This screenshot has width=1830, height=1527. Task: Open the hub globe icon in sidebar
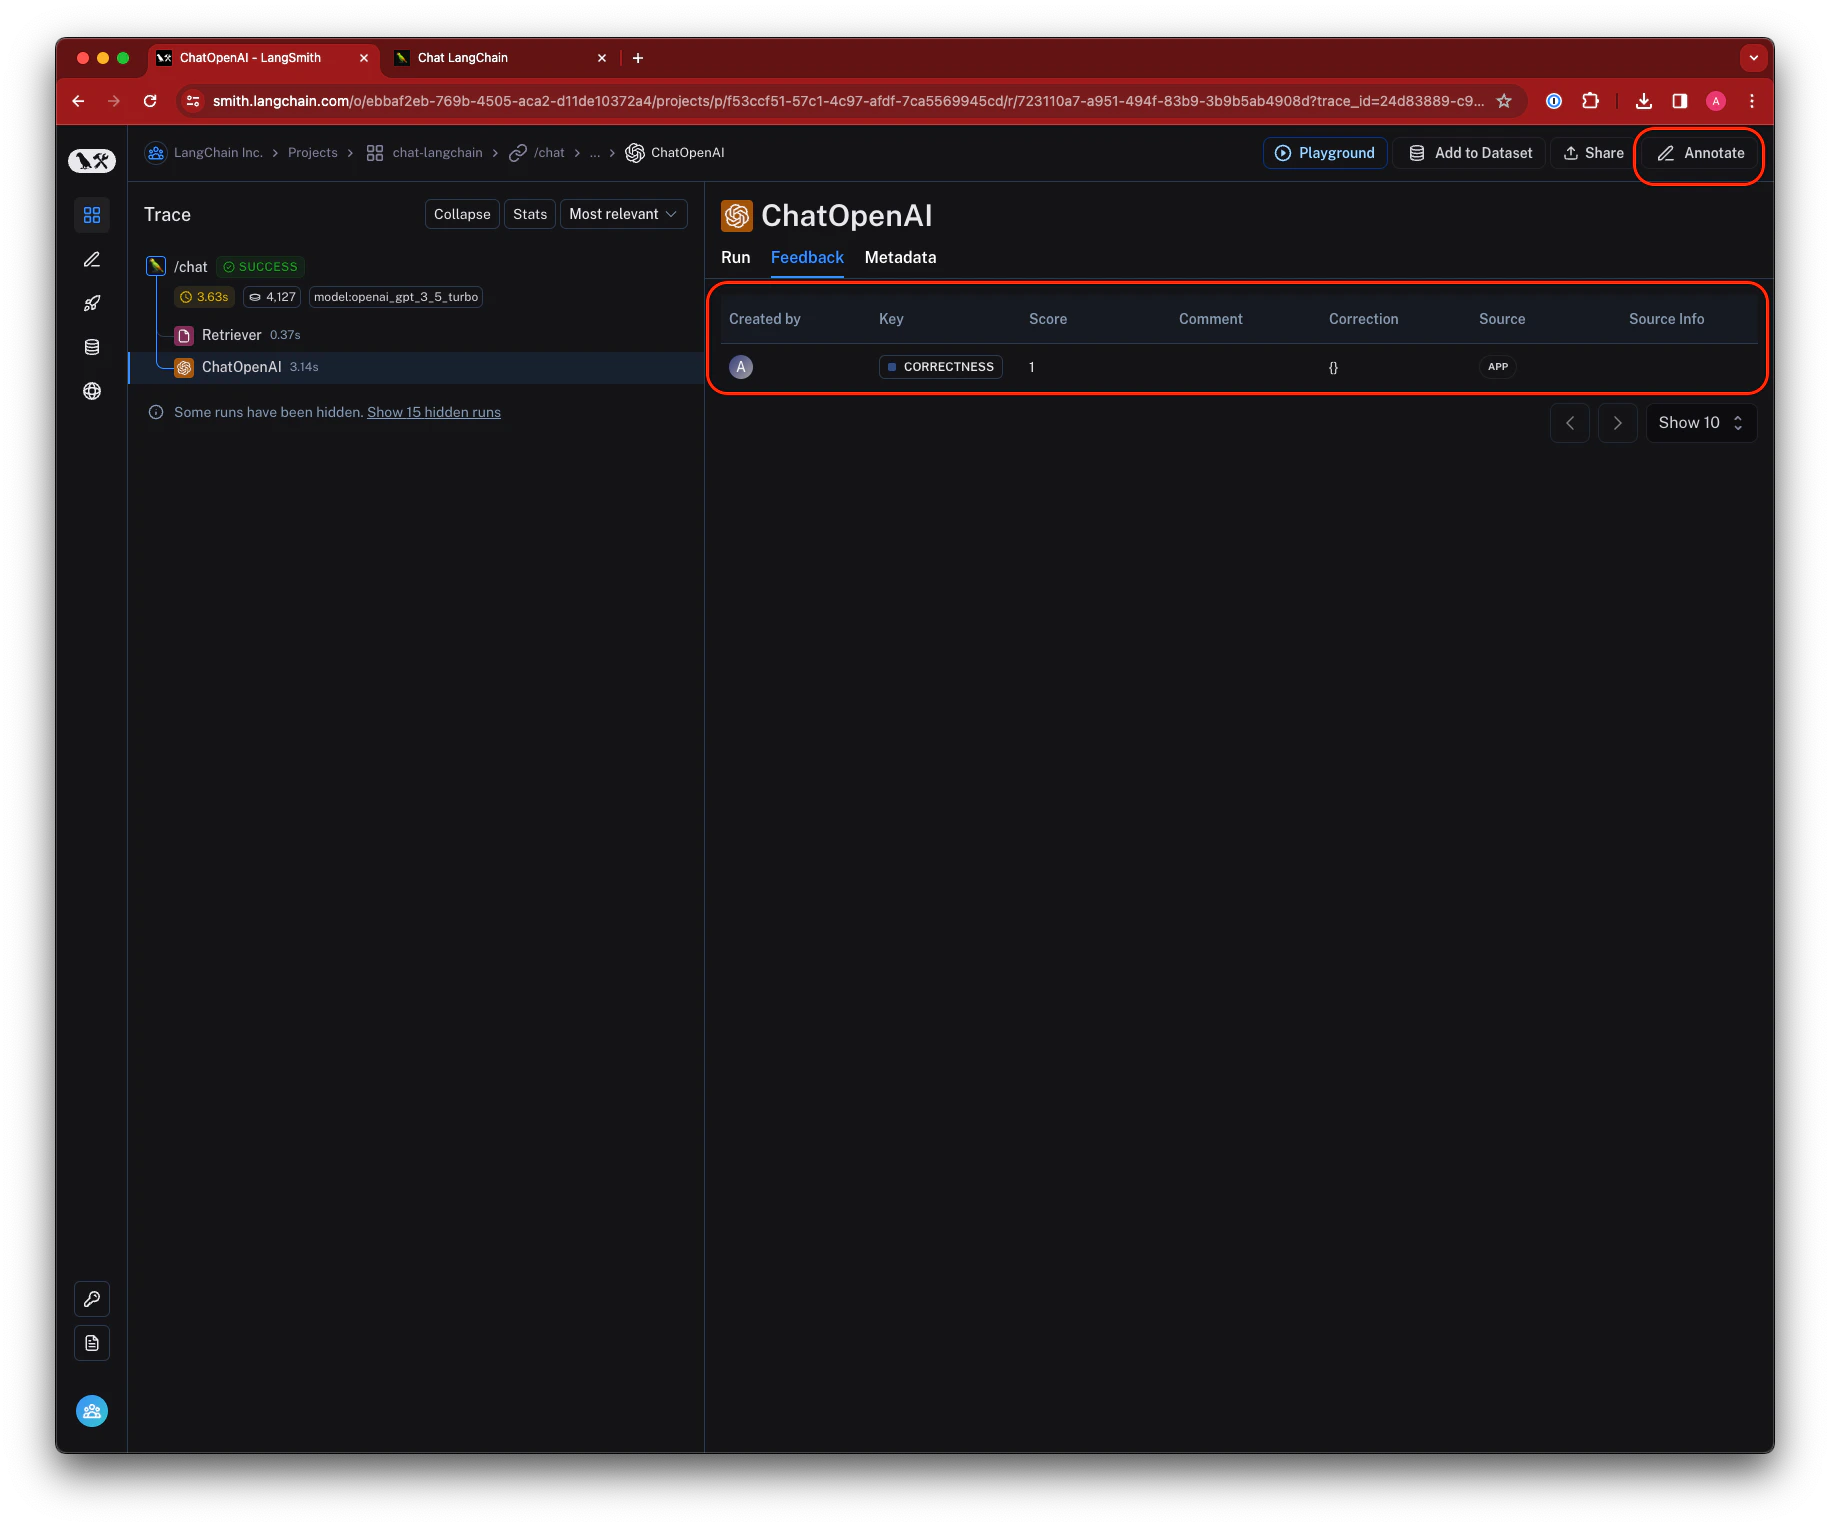click(x=92, y=391)
